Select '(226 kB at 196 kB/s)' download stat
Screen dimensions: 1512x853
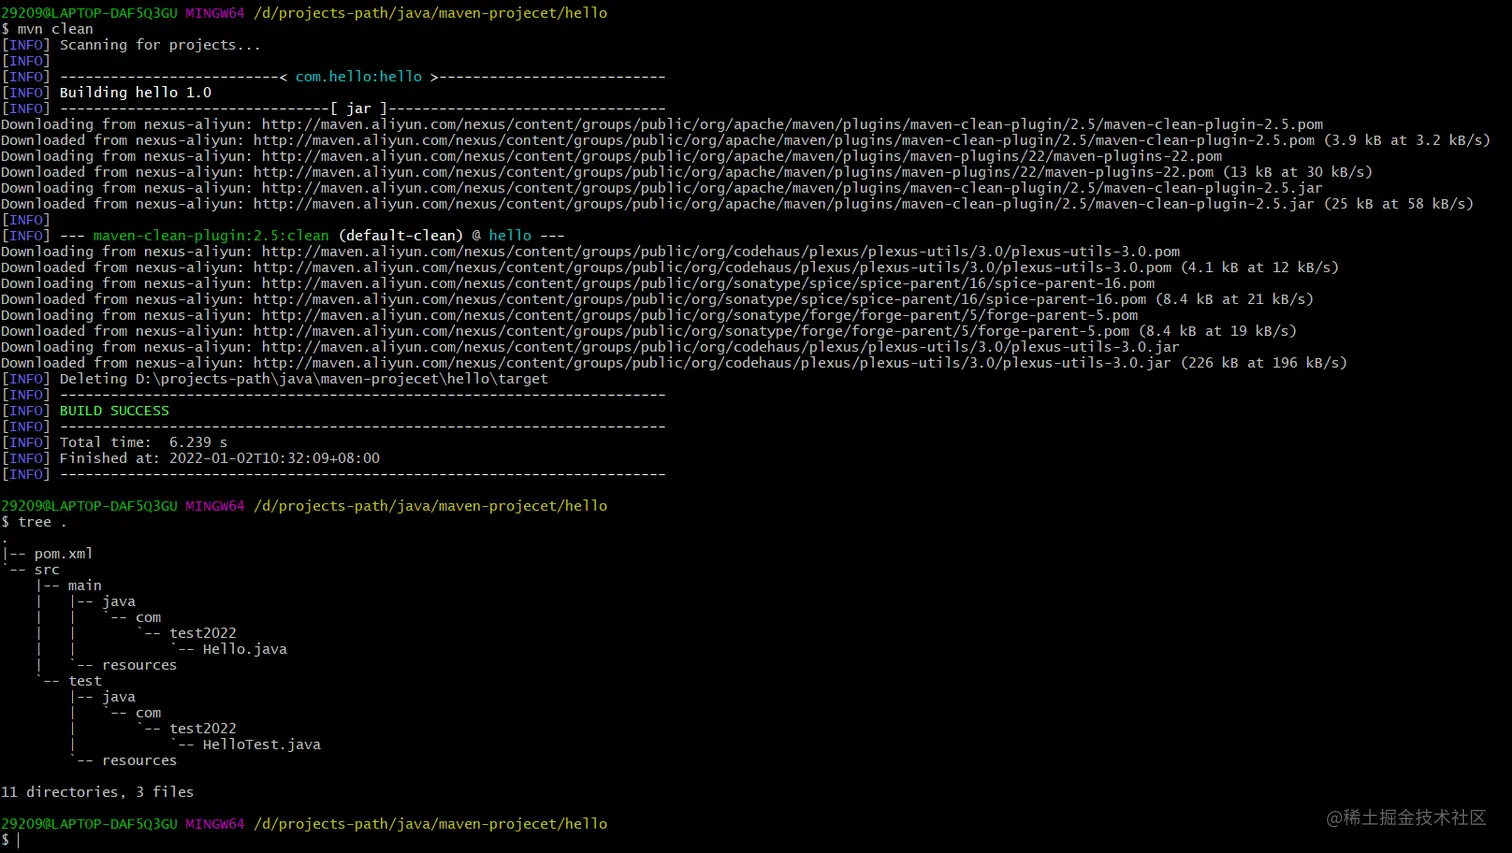click(1264, 363)
